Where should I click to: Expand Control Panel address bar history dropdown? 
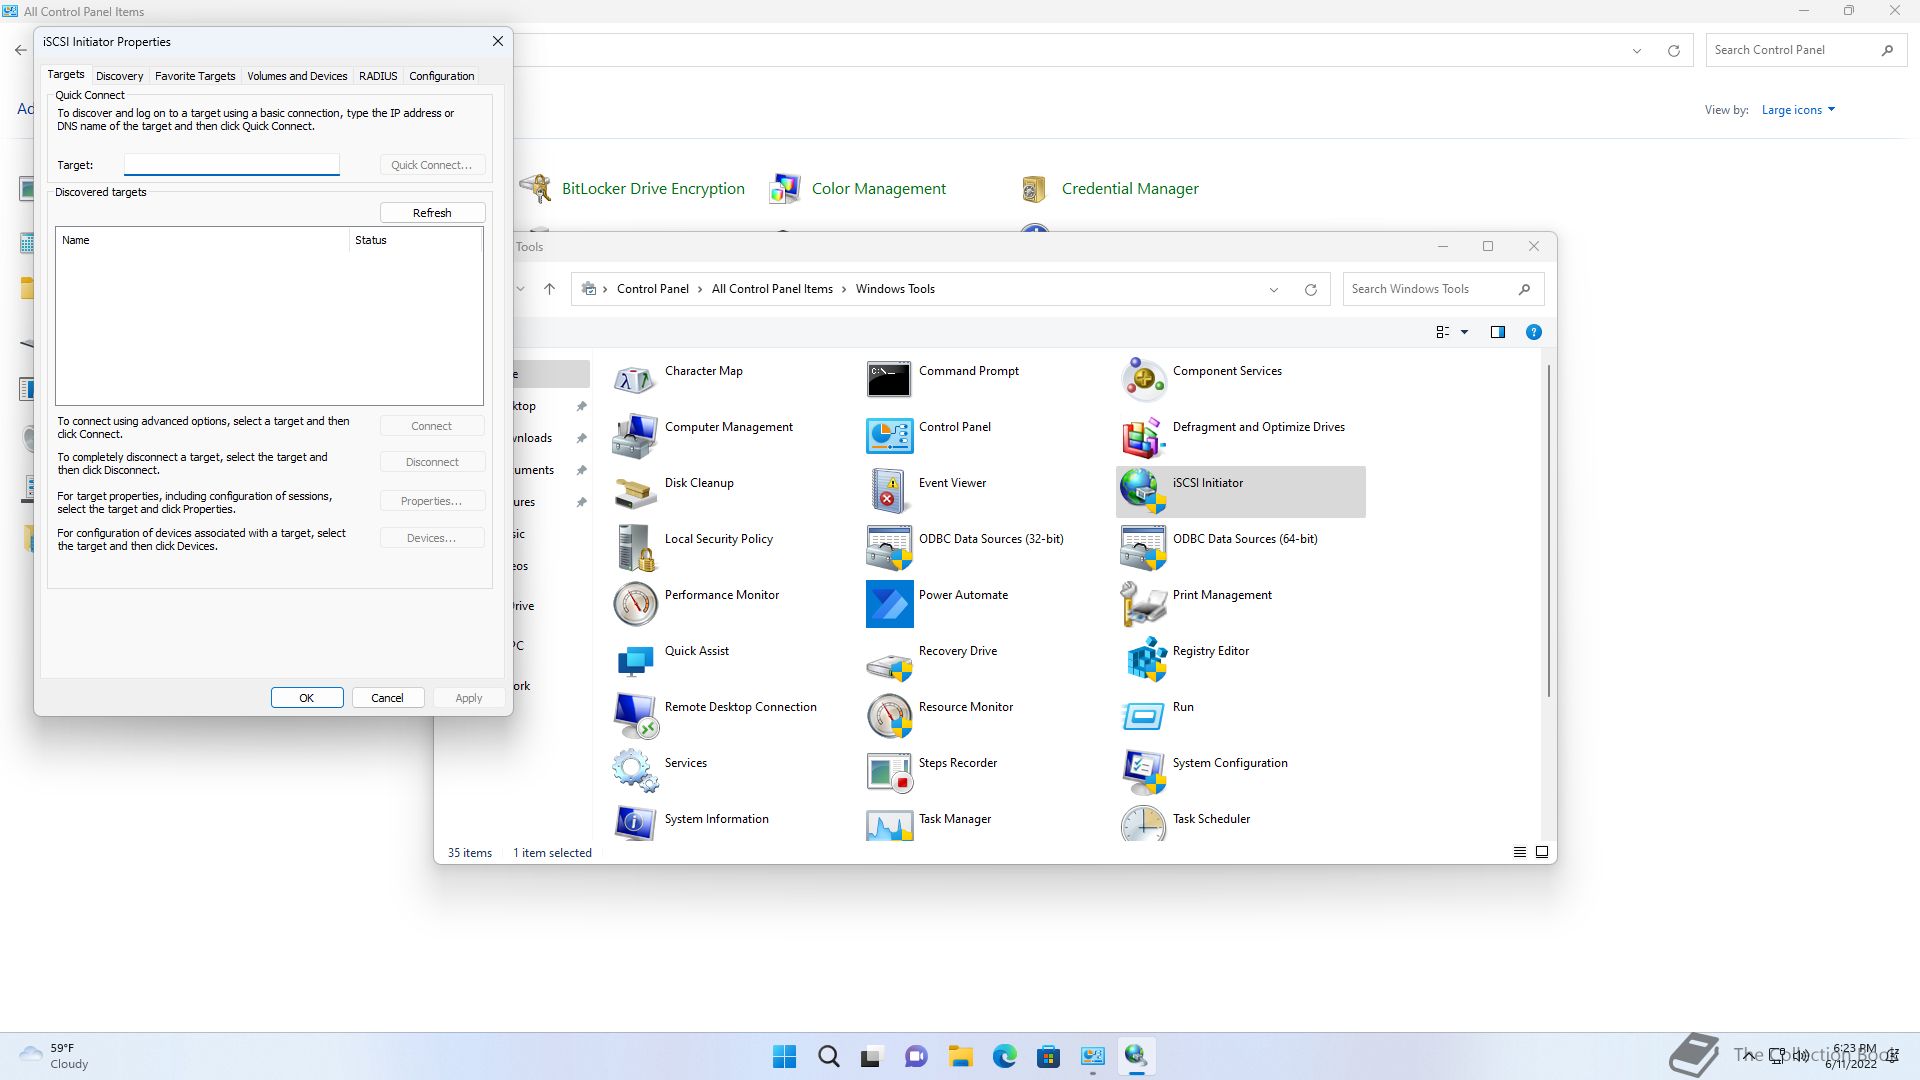(1636, 51)
